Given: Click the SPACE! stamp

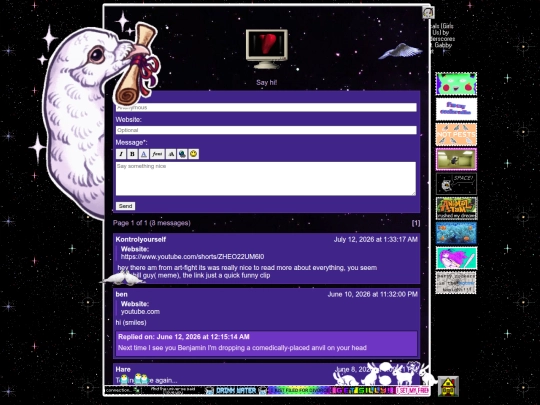Looking at the screenshot, I should (456, 184).
